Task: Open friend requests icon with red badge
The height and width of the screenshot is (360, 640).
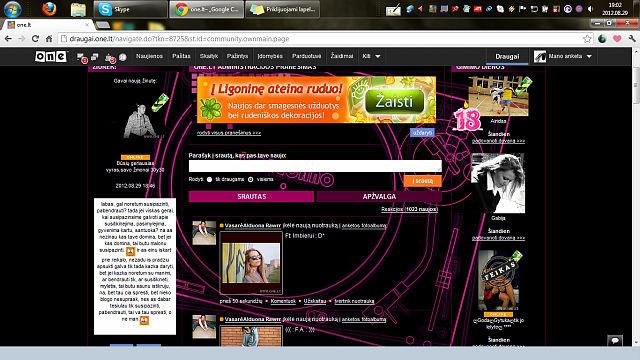Action: pos(110,58)
